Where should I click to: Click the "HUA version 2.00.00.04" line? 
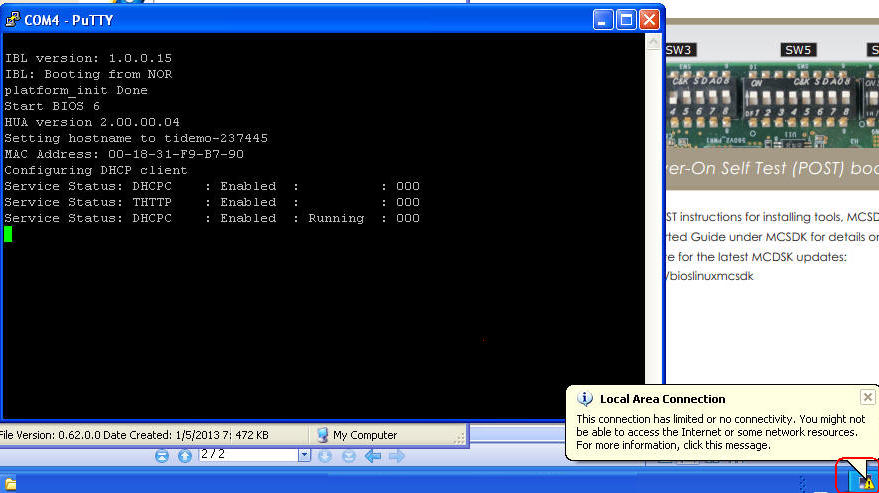click(x=92, y=122)
